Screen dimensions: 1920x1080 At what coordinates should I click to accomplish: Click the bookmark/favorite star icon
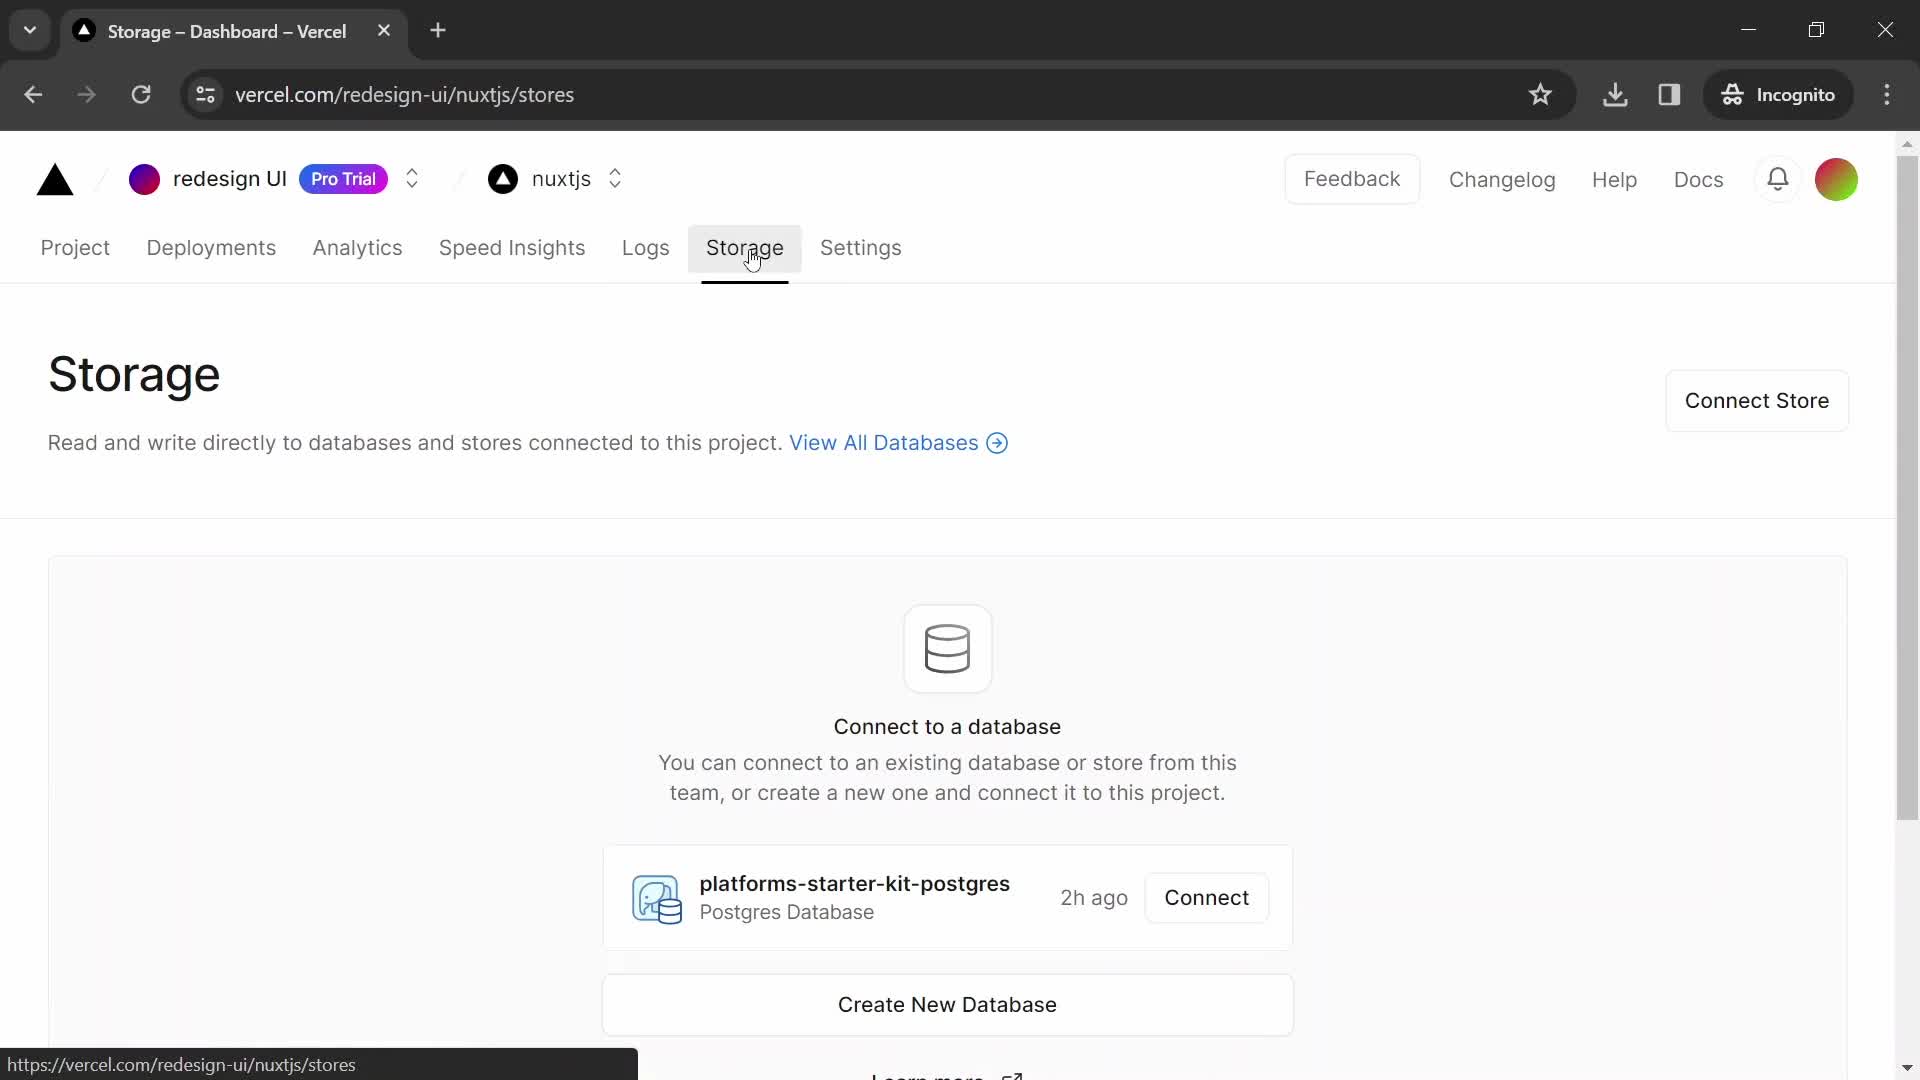(x=1540, y=95)
